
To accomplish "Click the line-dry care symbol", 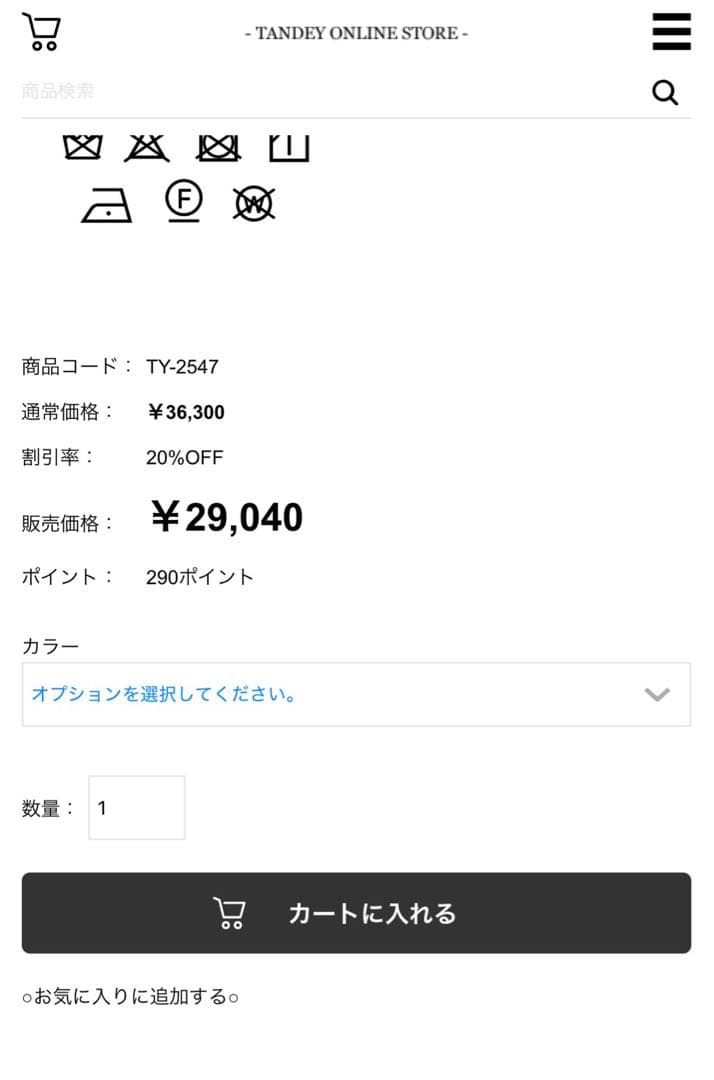I will tap(288, 147).
